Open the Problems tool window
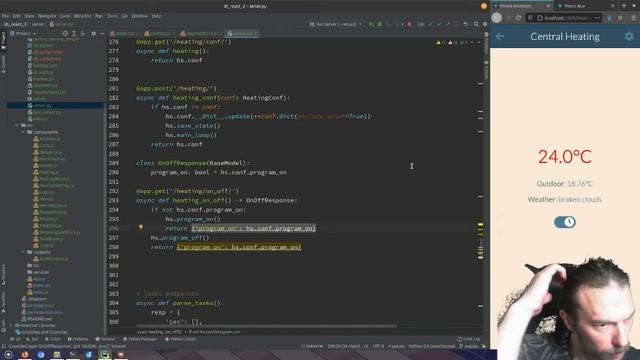The image size is (640, 360). [x=78, y=339]
